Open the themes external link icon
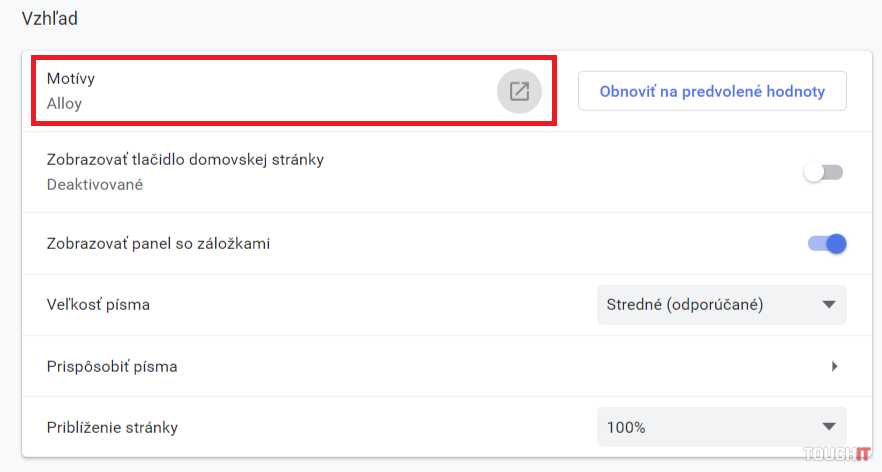 [x=519, y=91]
